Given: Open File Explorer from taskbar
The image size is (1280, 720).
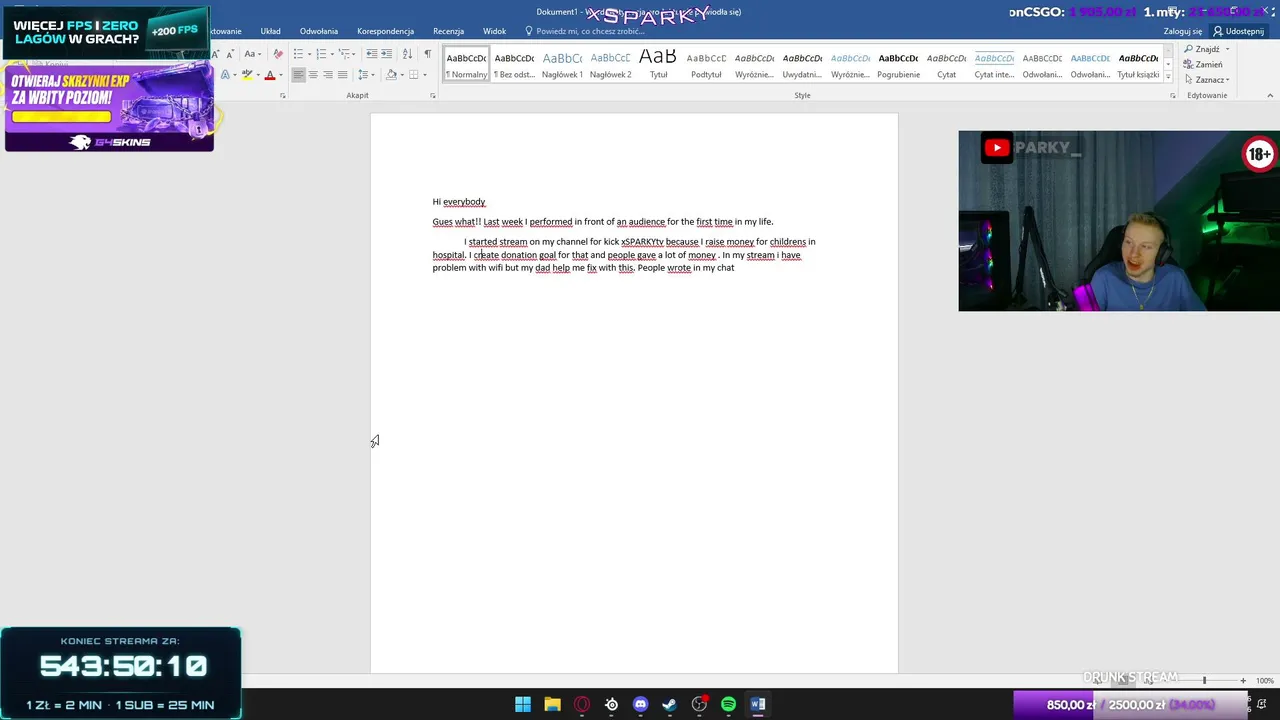Looking at the screenshot, I should (x=552, y=704).
